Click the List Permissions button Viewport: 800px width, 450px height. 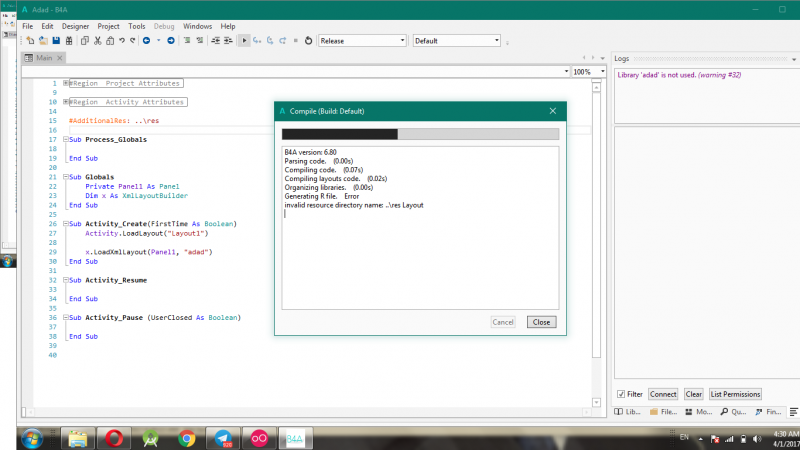click(735, 394)
